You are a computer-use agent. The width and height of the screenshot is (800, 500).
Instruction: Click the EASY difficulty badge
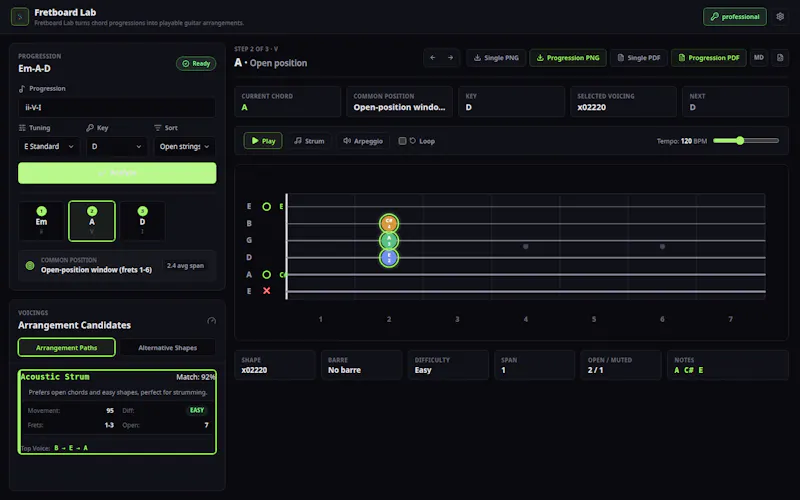pyautogui.click(x=197, y=410)
